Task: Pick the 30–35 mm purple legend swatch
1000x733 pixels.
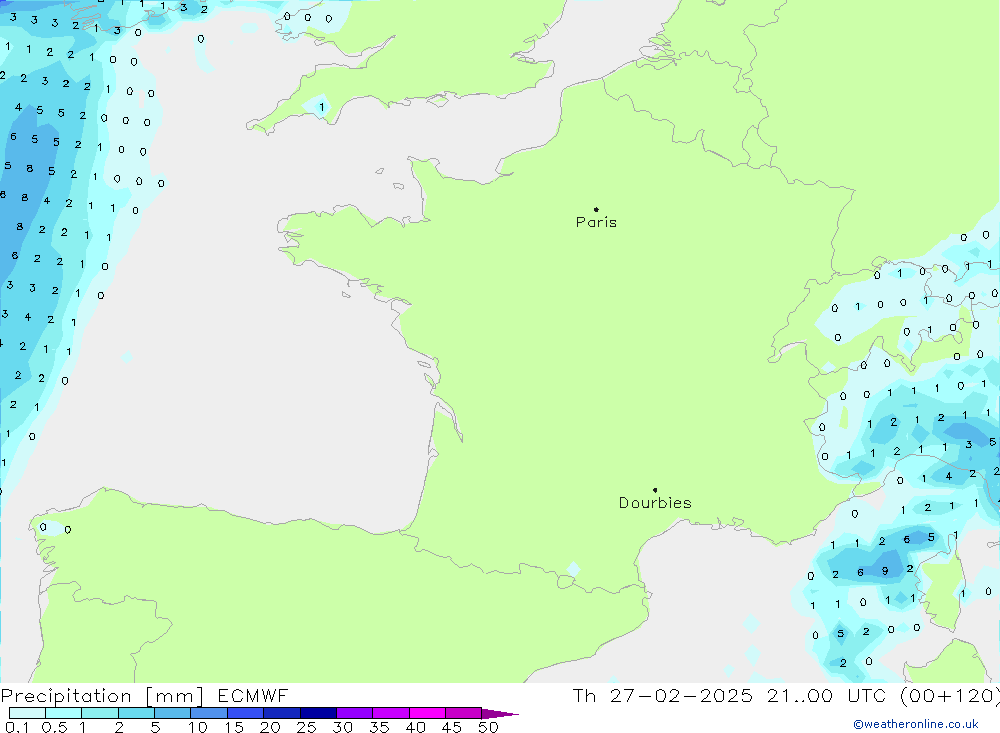Action: point(354,713)
